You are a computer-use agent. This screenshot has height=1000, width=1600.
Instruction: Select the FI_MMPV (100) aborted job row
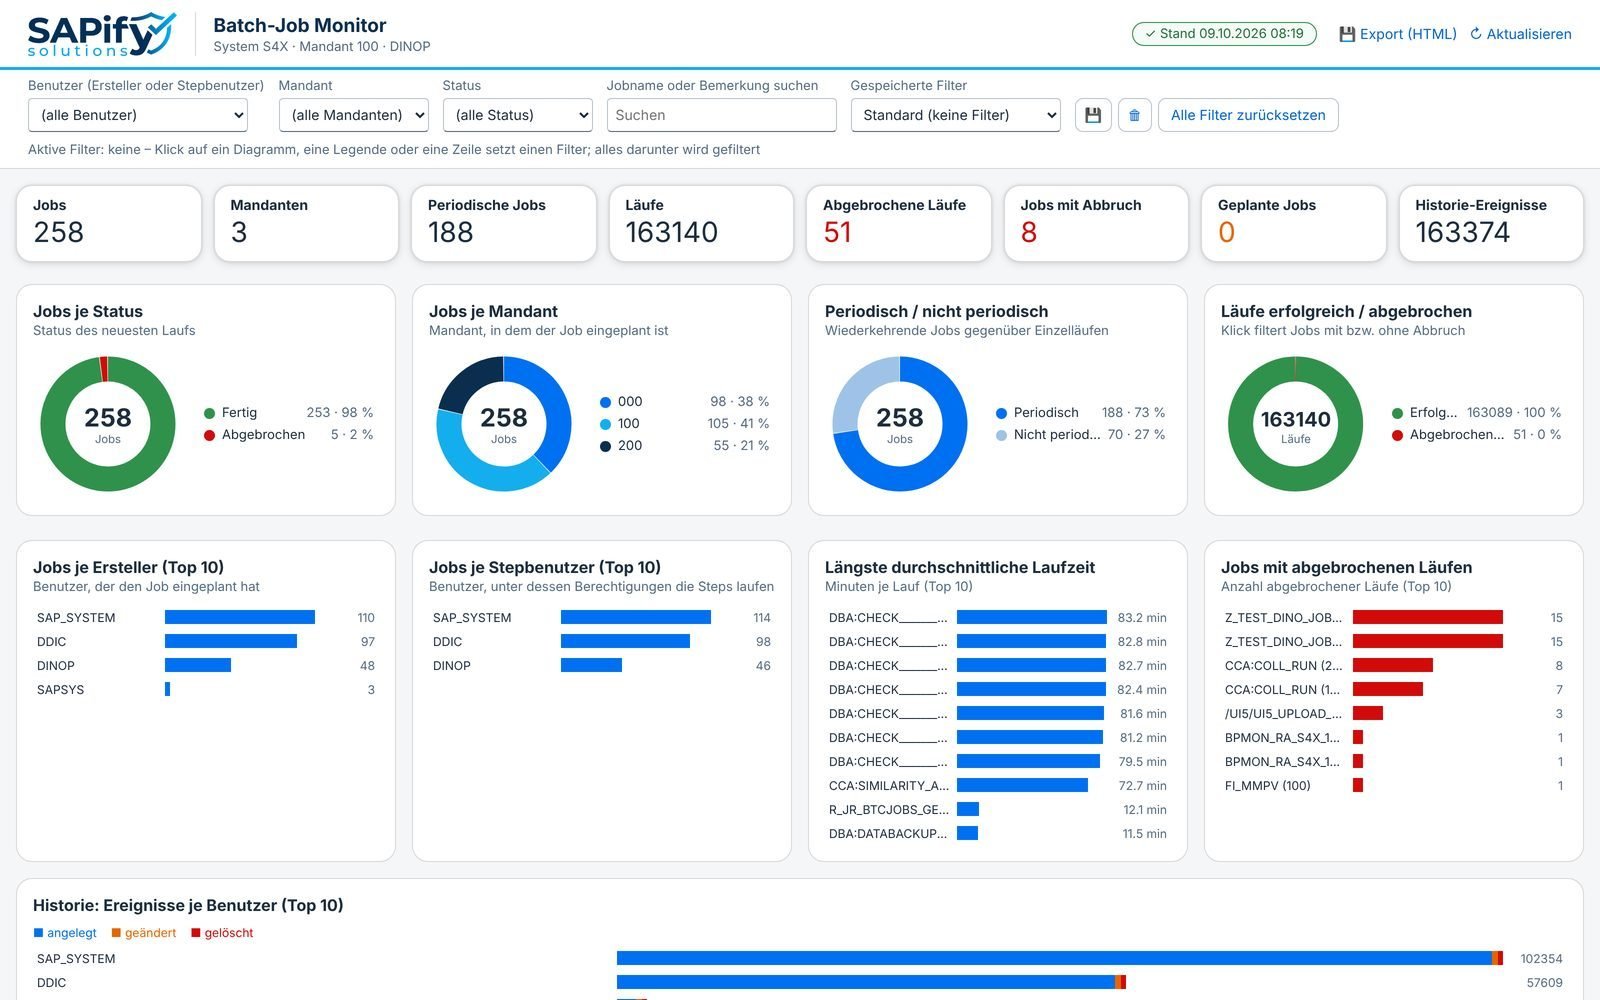pos(1394,786)
